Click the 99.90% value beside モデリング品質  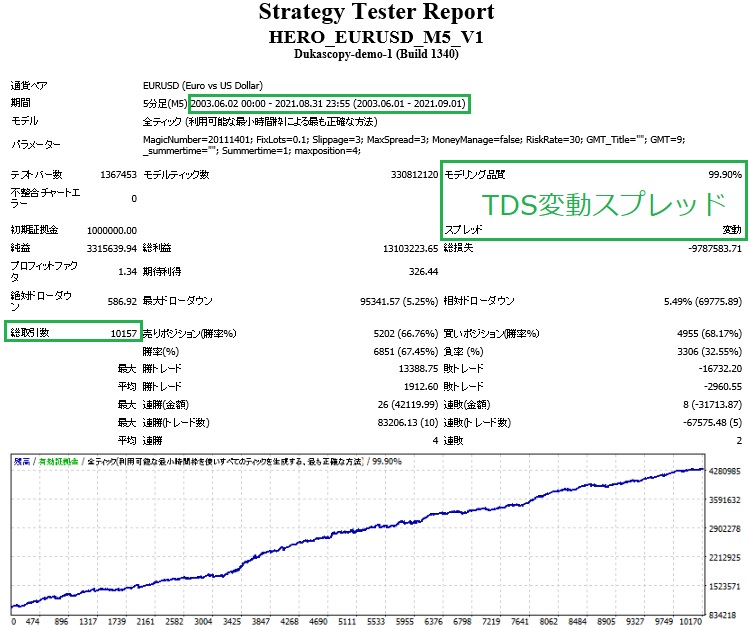725,175
